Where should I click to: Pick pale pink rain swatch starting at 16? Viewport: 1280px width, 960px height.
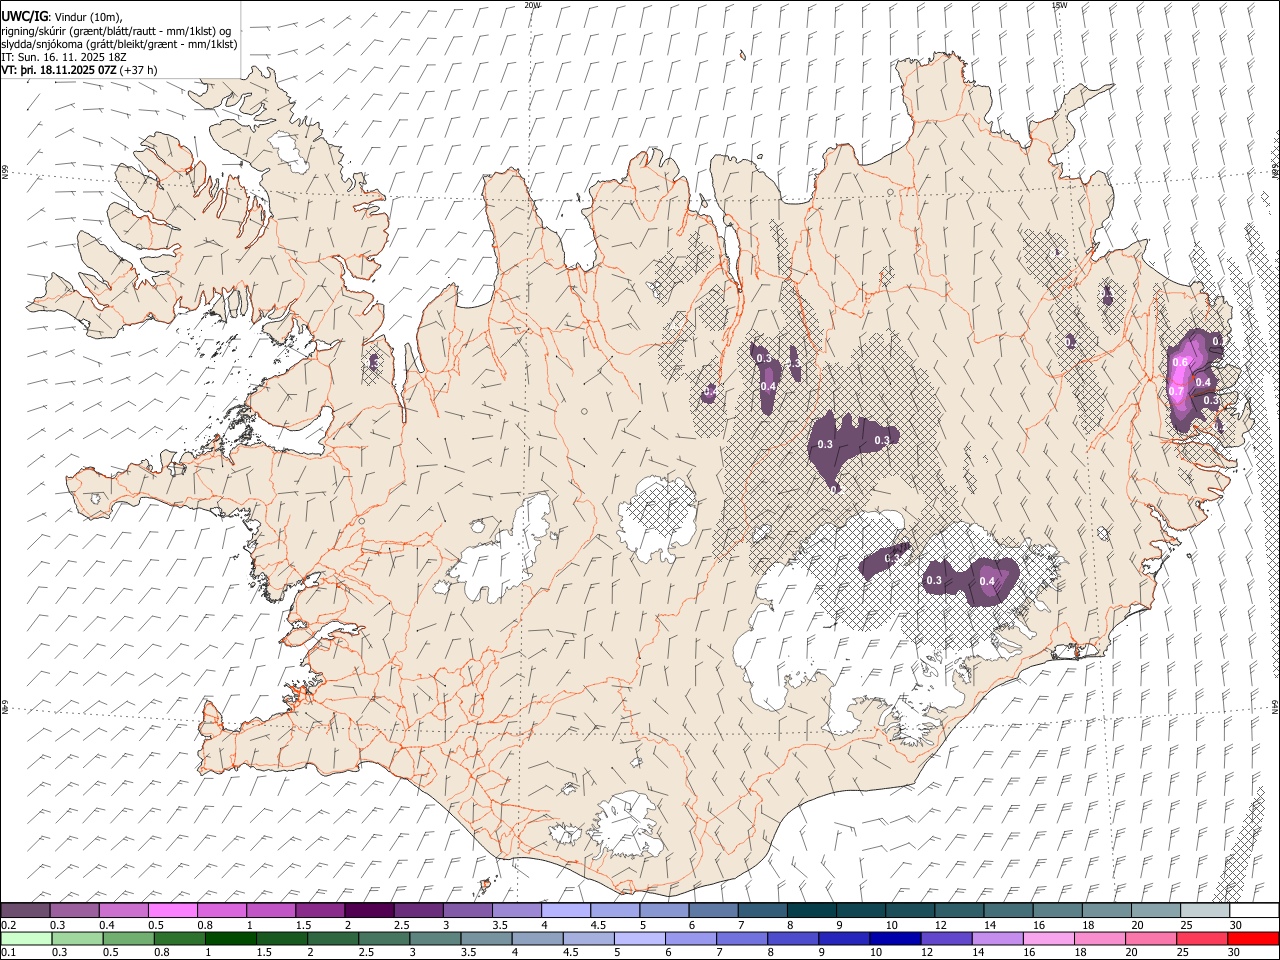coord(1048,938)
